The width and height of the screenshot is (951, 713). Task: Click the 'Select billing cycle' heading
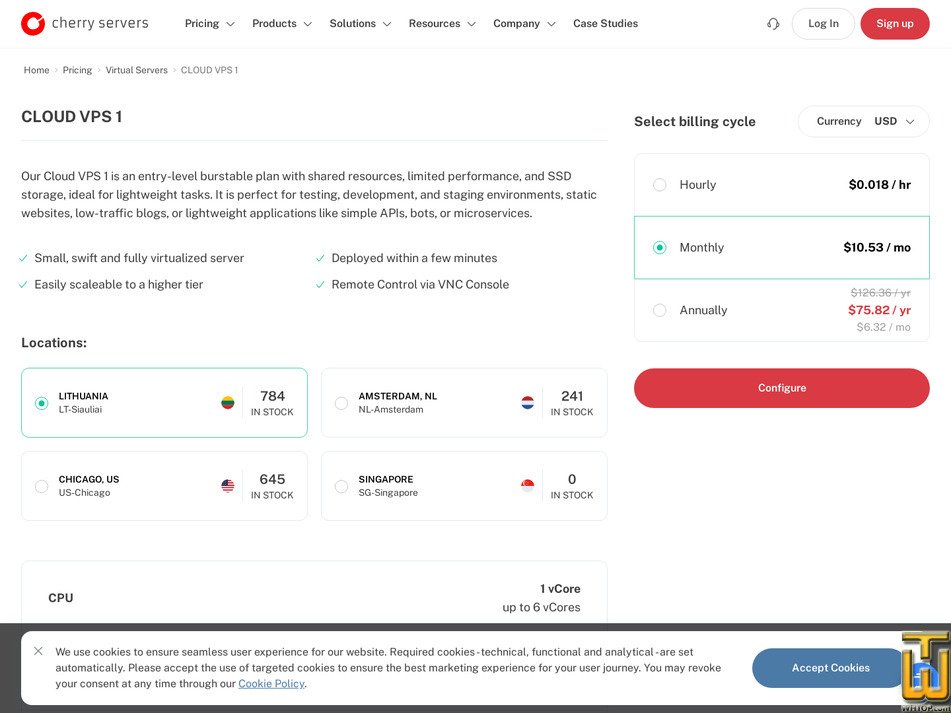(694, 121)
